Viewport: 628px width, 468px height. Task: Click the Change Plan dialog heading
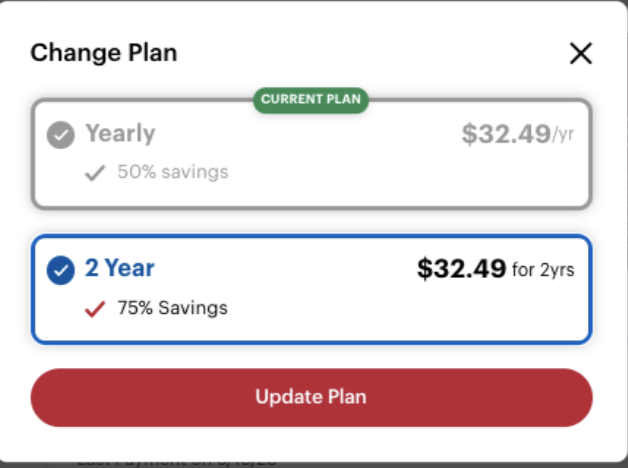pos(103,53)
